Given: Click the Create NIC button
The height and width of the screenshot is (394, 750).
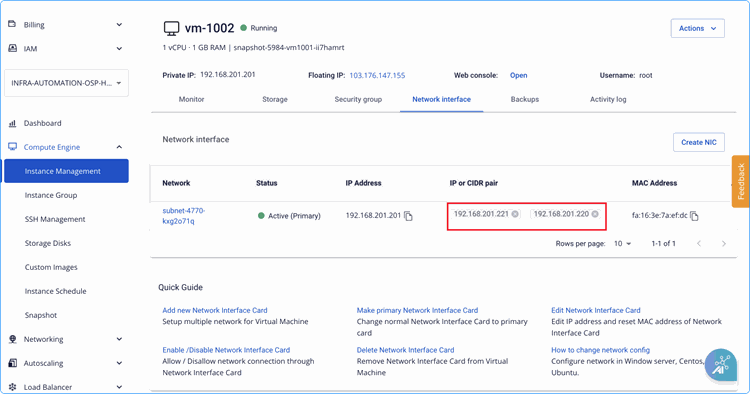Looking at the screenshot, I should 699,142.
